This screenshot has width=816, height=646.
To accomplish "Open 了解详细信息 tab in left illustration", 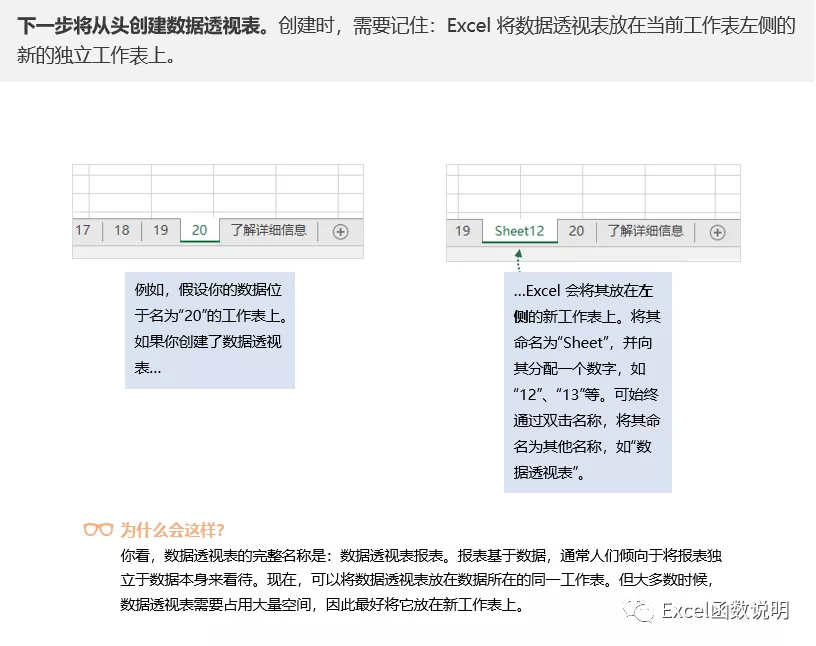I will click(269, 230).
